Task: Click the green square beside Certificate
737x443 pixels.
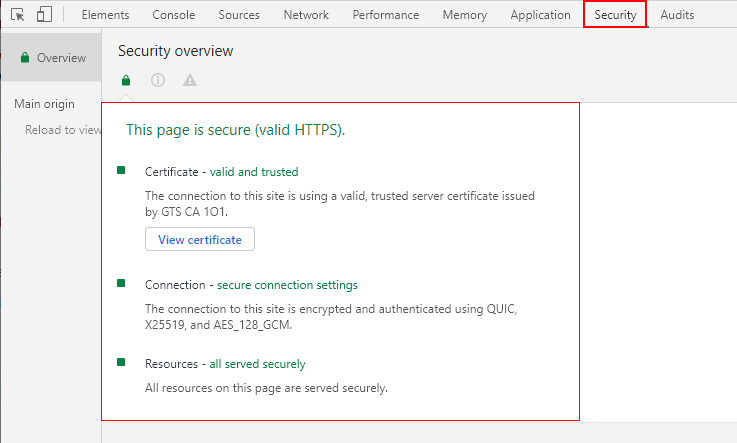Action: click(122, 171)
